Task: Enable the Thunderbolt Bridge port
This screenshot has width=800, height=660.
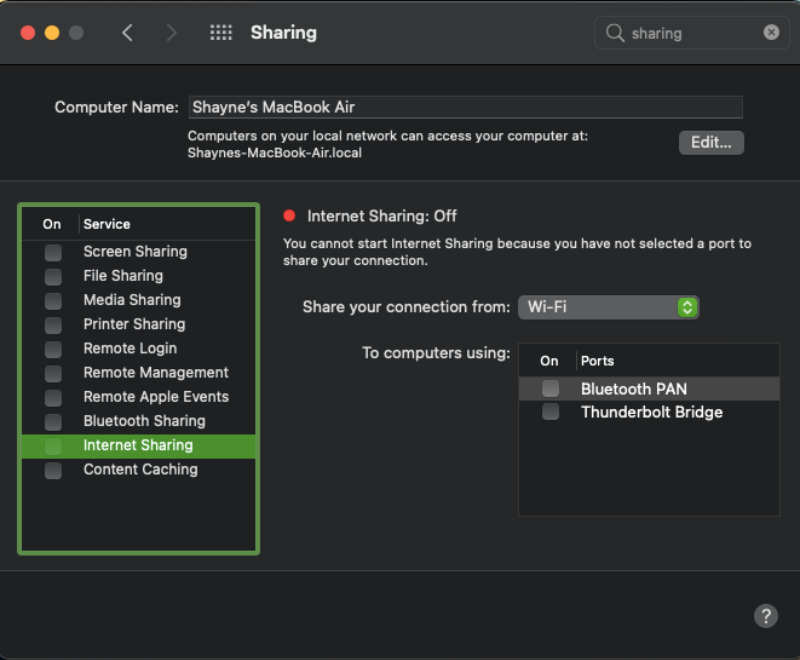Action: click(x=549, y=411)
